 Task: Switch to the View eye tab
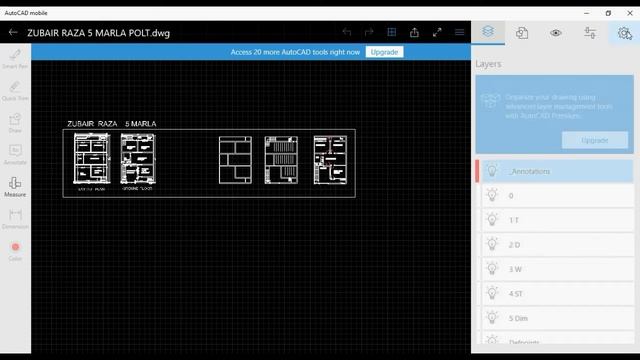pyautogui.click(x=556, y=33)
